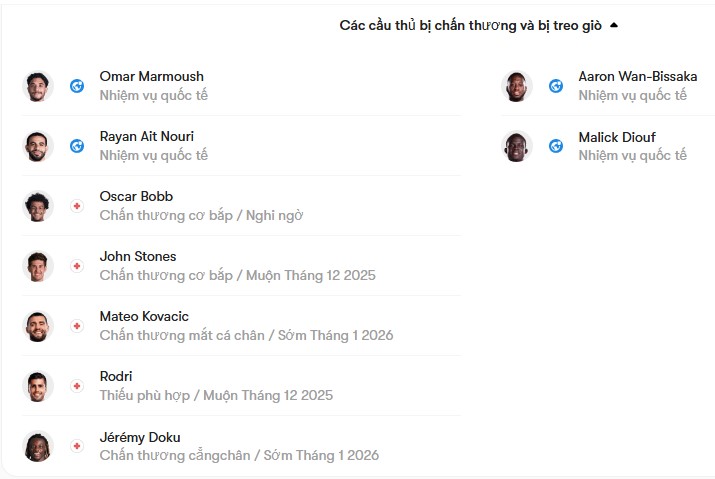This screenshot has width=715, height=479.
Task: Click the international duty icon beside Omar Marmoush
Action: pyautogui.click(x=77, y=86)
